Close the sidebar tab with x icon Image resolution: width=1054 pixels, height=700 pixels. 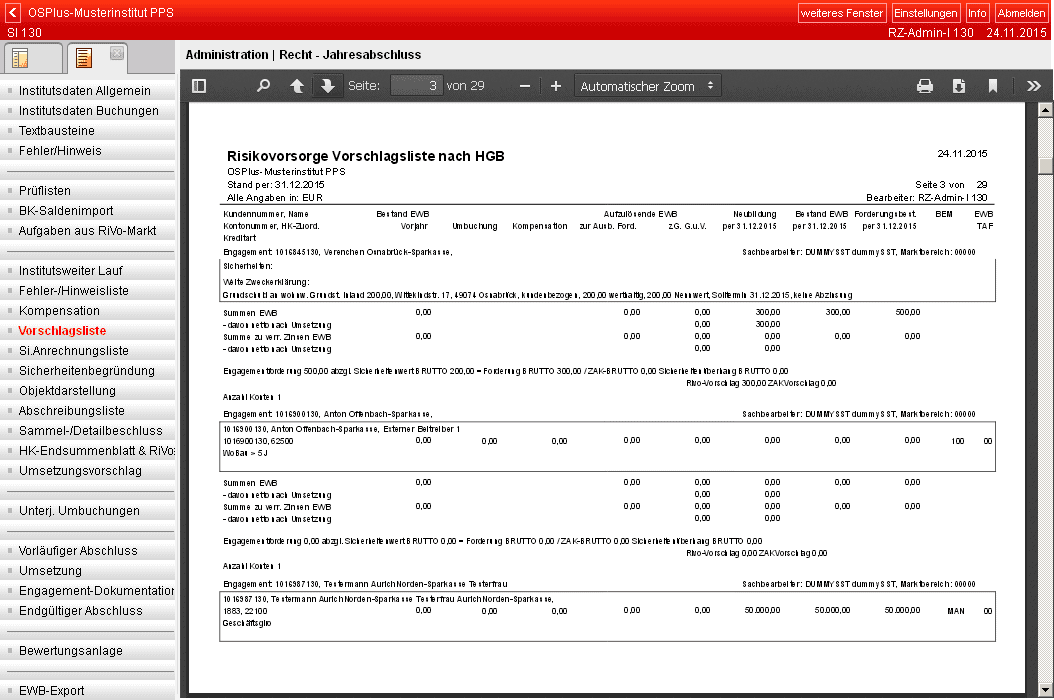click(117, 52)
